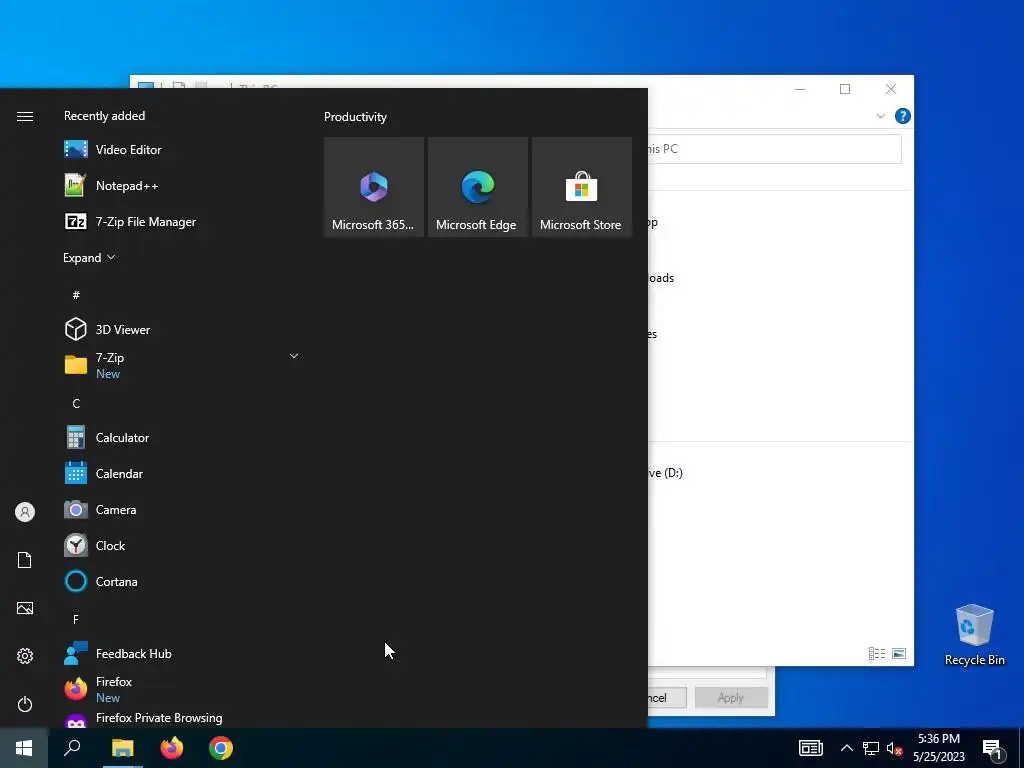Open the File Explorer help icon

(x=903, y=116)
